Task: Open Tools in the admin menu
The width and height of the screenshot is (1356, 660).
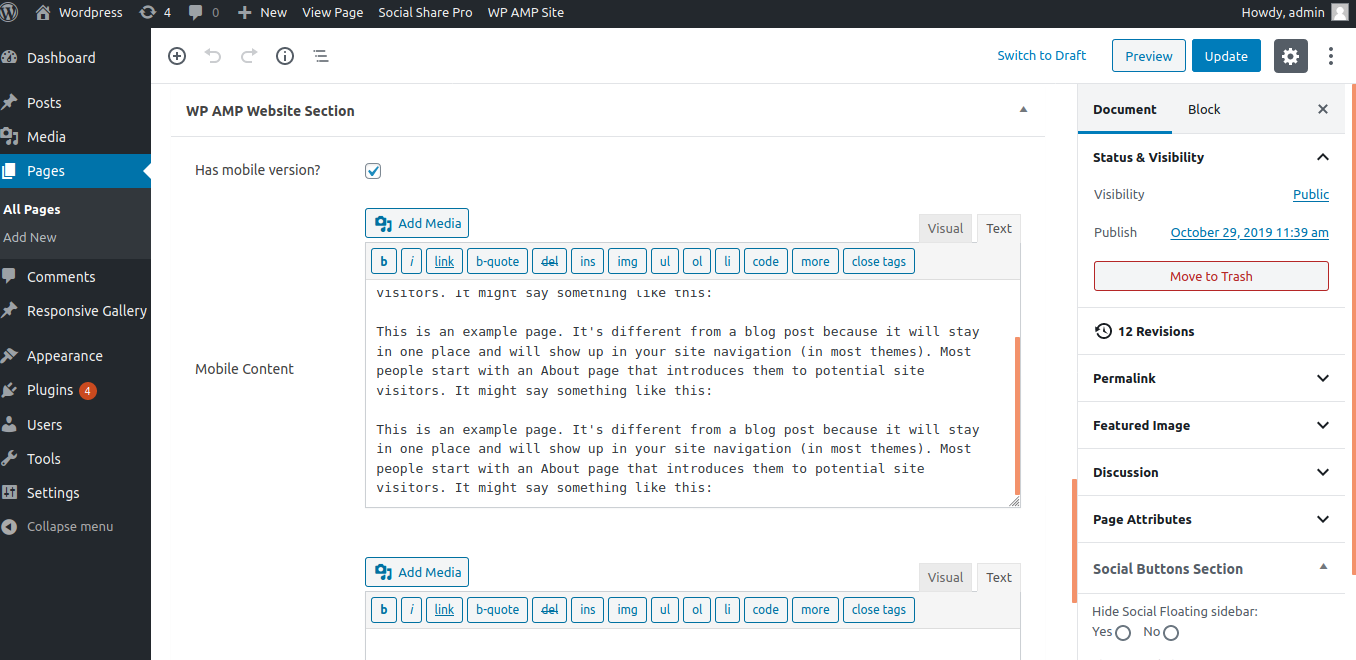Action: pyautogui.click(x=75, y=459)
